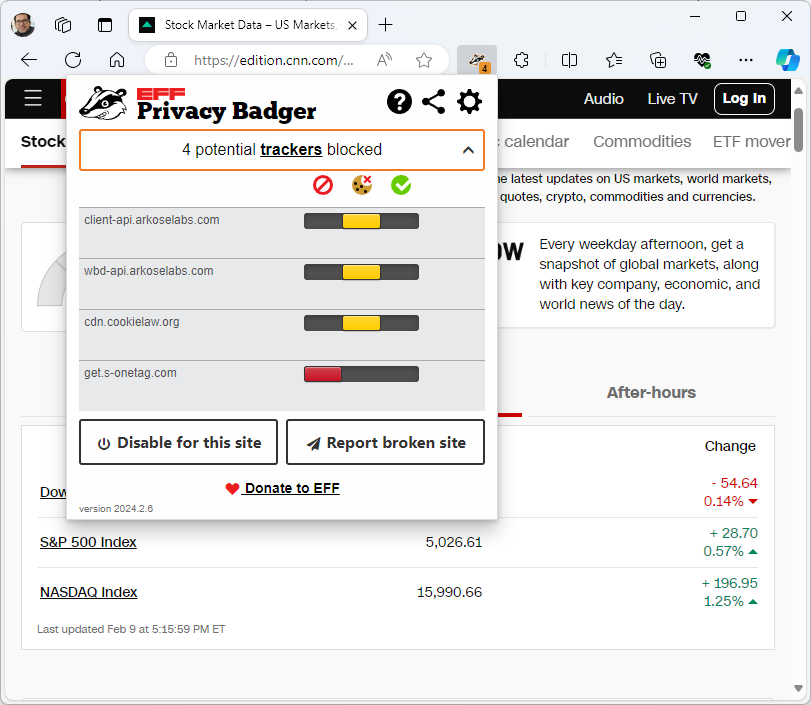
Task: Open the user profile avatar
Action: (x=23, y=25)
